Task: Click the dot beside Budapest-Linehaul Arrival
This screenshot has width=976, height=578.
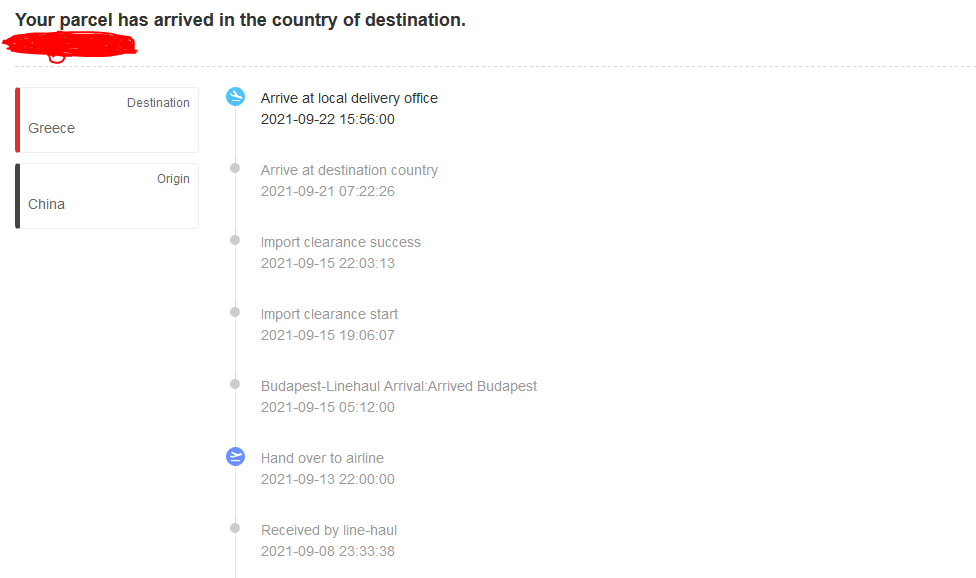Action: click(x=235, y=384)
